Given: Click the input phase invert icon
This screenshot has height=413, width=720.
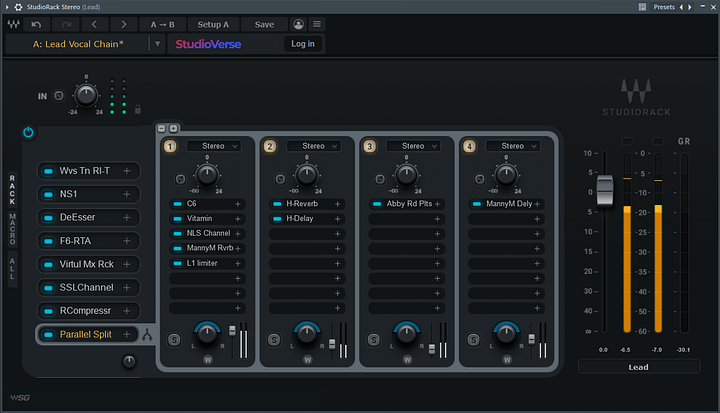Looking at the screenshot, I should [58, 96].
